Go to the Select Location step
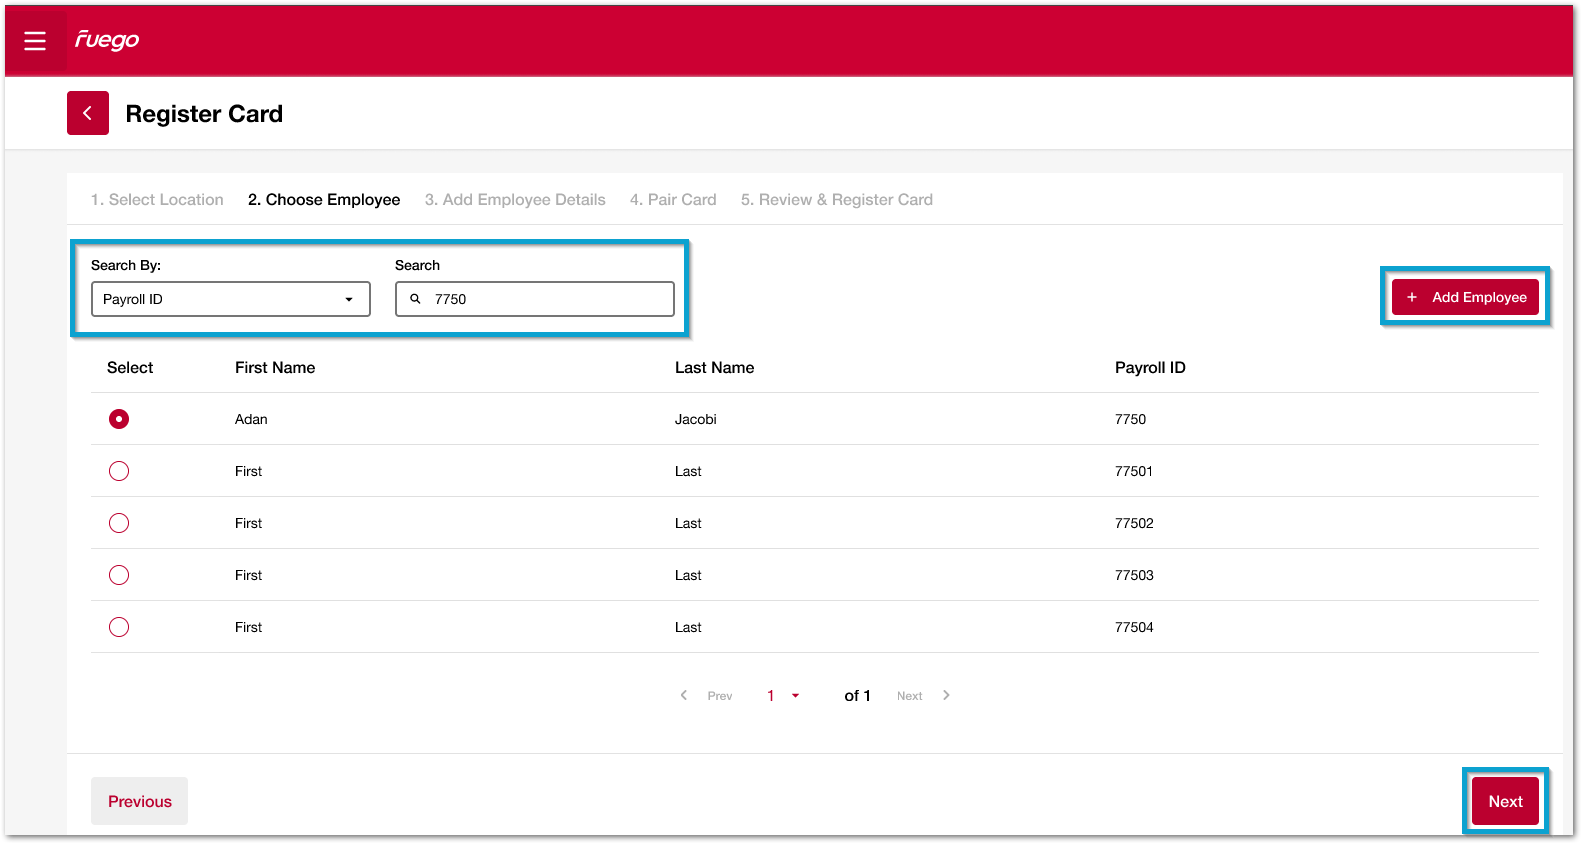The height and width of the screenshot is (844, 1582). (x=157, y=200)
